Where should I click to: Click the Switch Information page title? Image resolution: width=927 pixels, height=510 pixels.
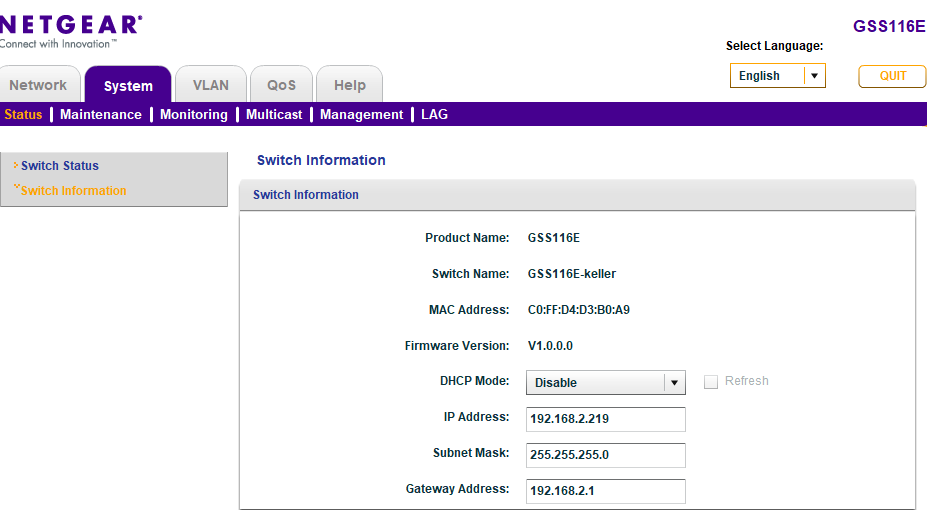[321, 160]
